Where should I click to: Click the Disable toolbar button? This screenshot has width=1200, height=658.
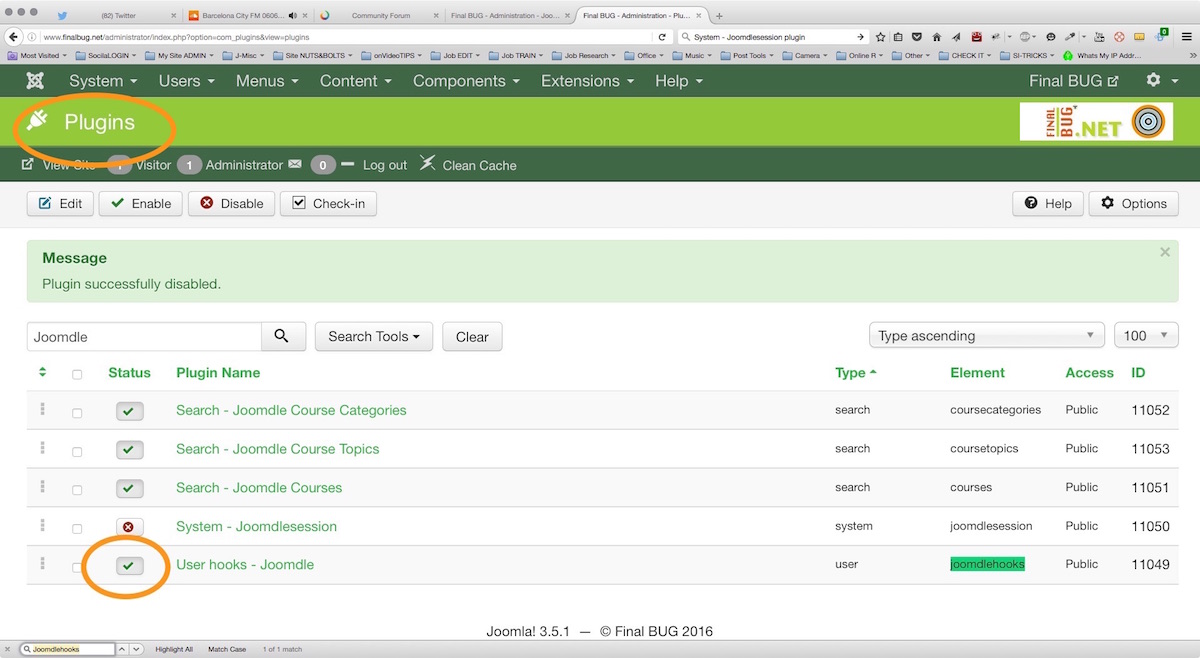231,204
